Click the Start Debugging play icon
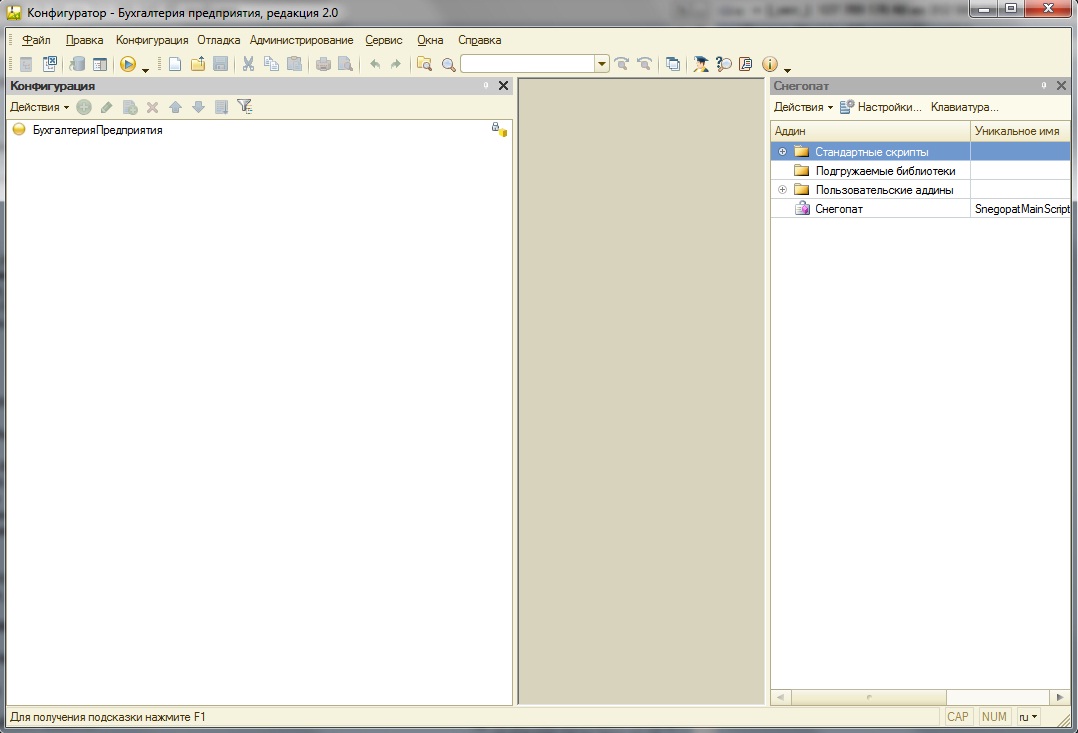This screenshot has height=733, width=1078. point(128,64)
